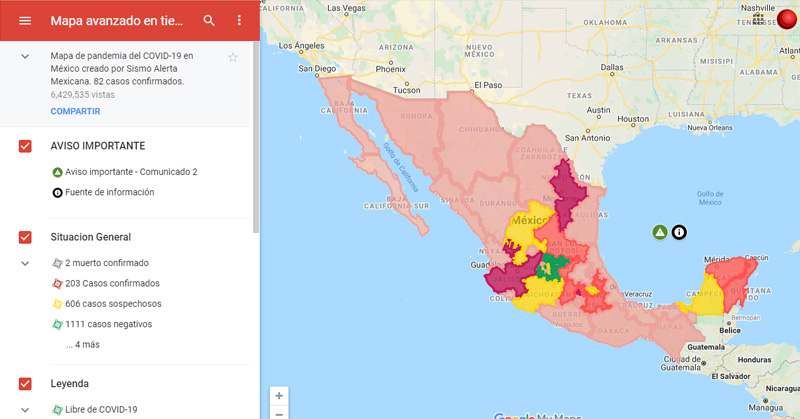Screen dimensions: 800x419
Task: Click the green triangle marker on the map
Action: tap(659, 232)
